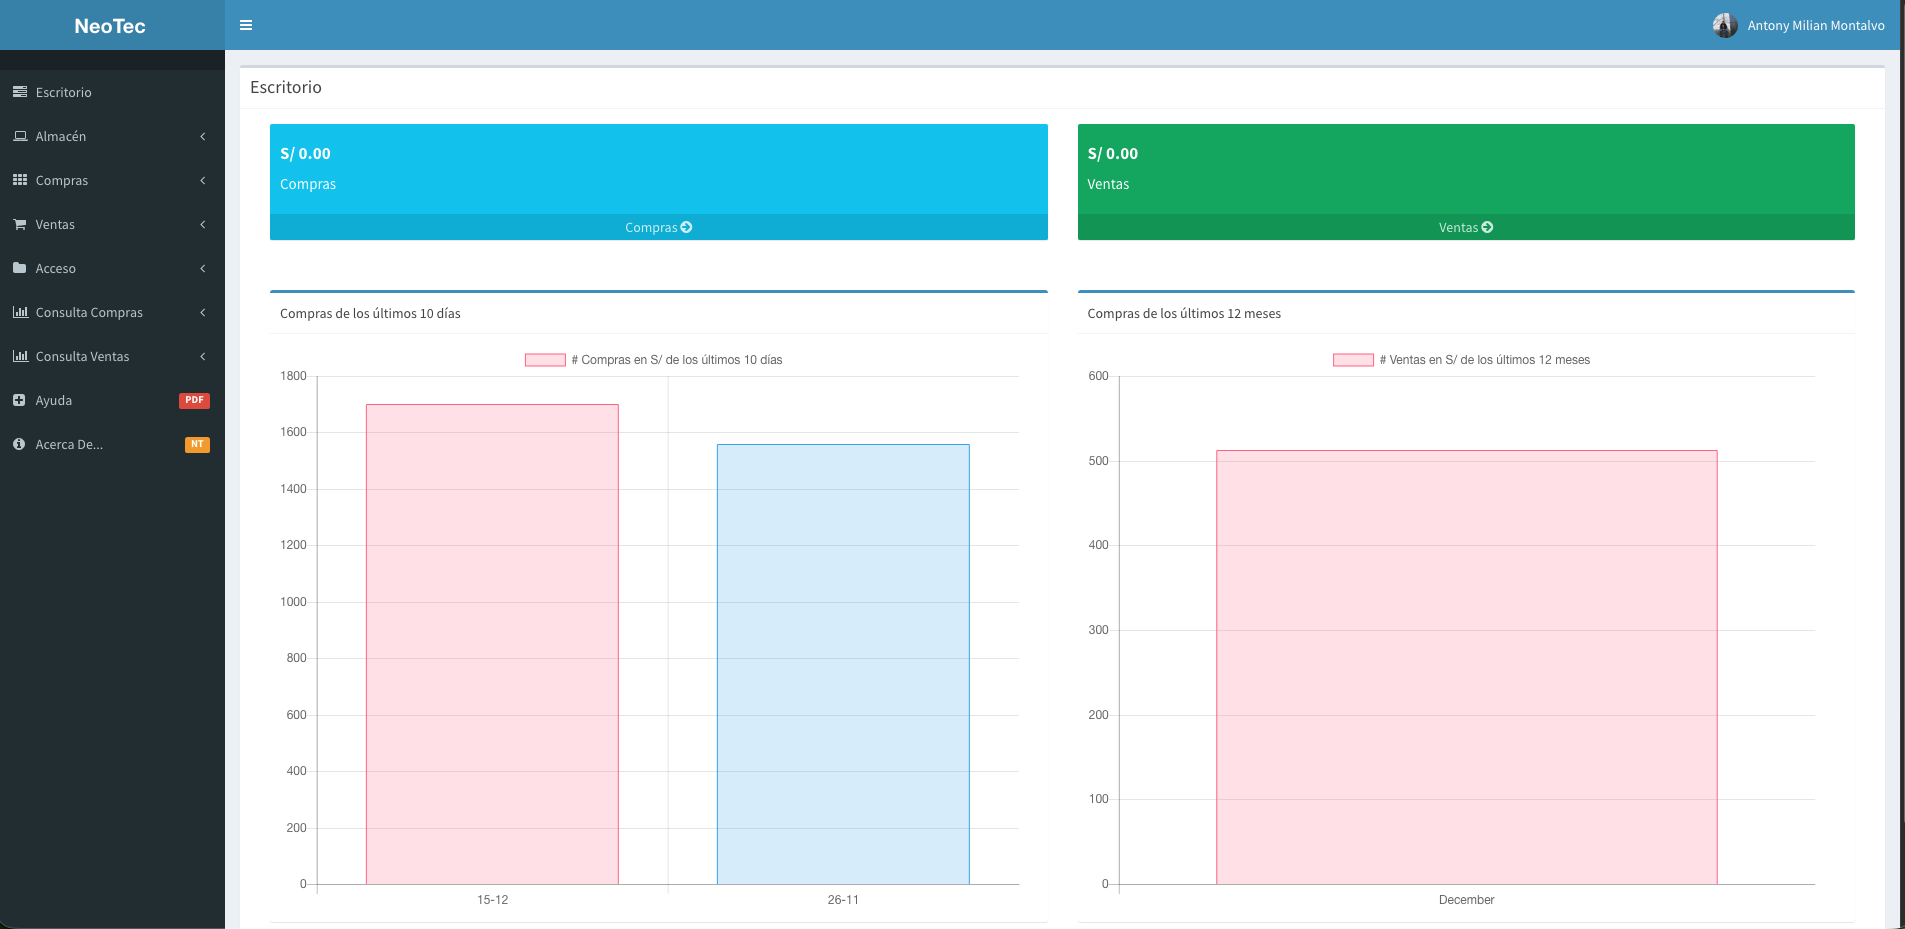Click the Consulta Compras chart icon
The width and height of the screenshot is (1905, 929).
20,312
